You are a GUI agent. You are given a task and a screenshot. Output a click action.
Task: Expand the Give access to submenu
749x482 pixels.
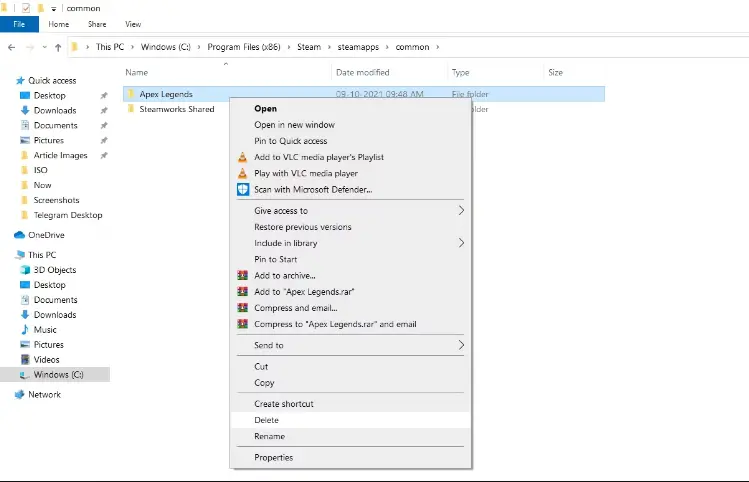tap(461, 211)
